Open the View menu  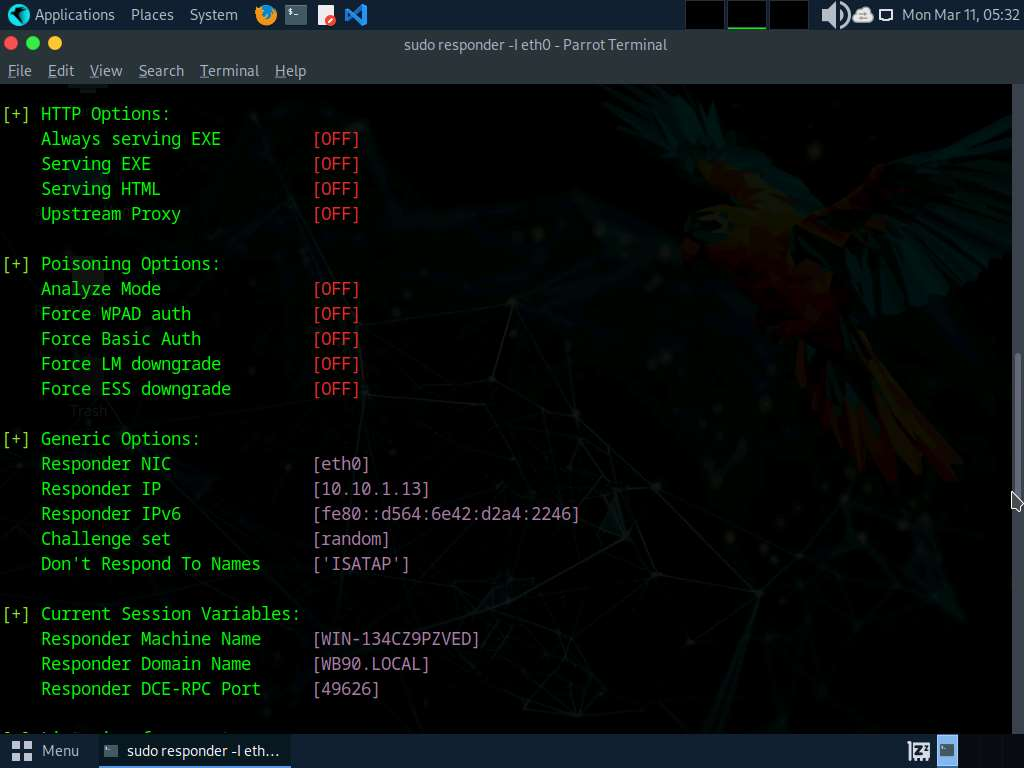(x=106, y=71)
